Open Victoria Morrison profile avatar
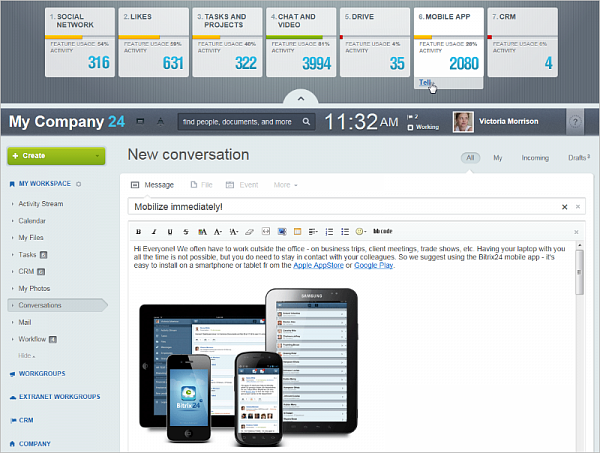 (x=463, y=122)
